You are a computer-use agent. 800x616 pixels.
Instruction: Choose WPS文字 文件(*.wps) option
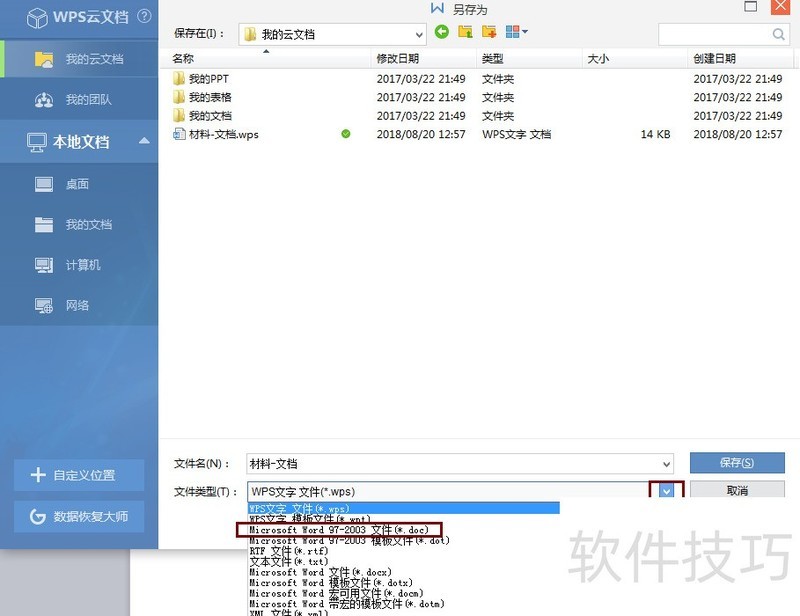(x=404, y=508)
